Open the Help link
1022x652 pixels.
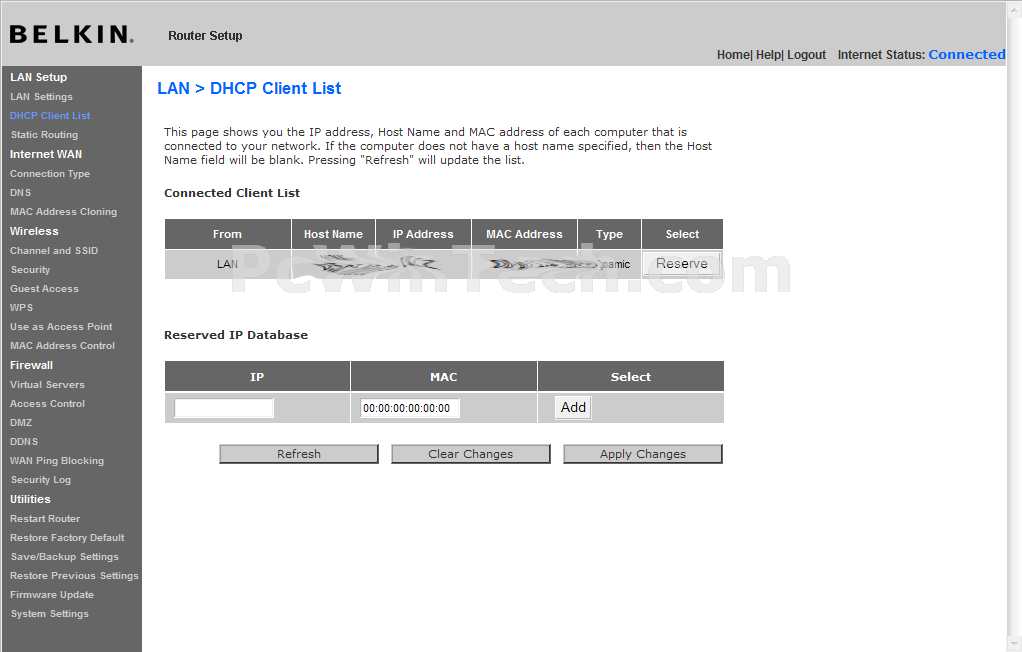click(768, 55)
